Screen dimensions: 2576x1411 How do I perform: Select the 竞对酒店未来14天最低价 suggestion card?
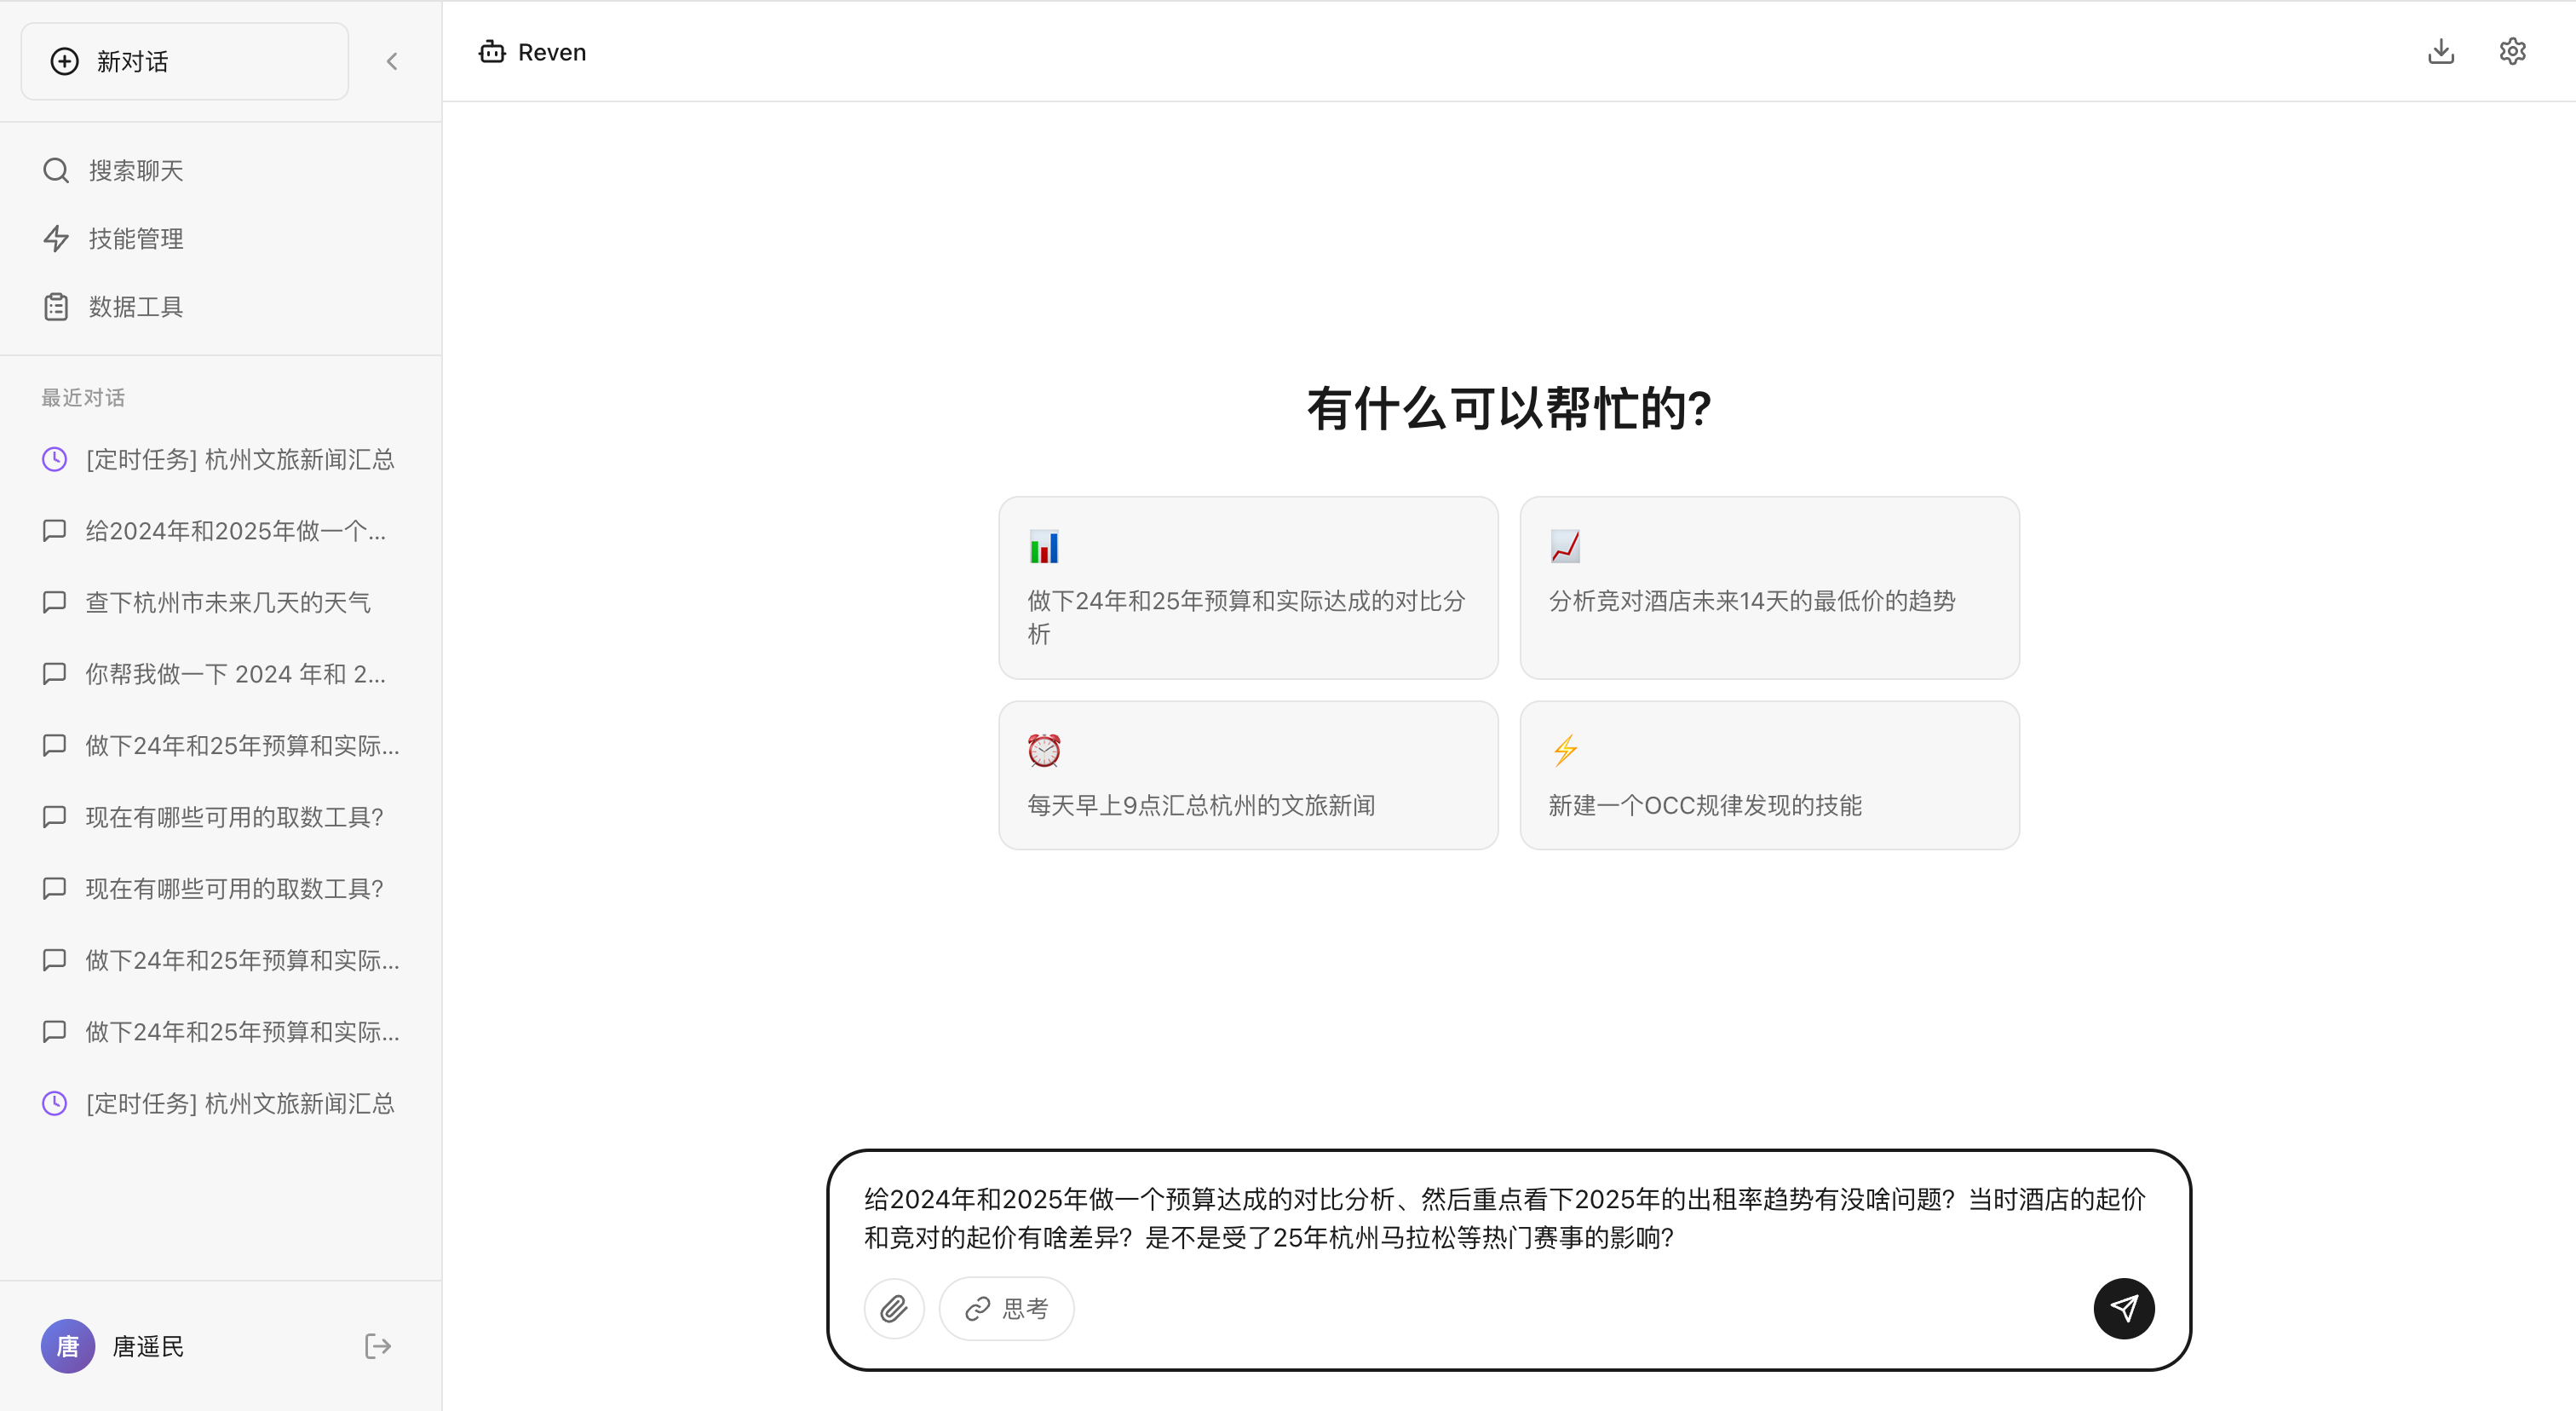click(1769, 589)
